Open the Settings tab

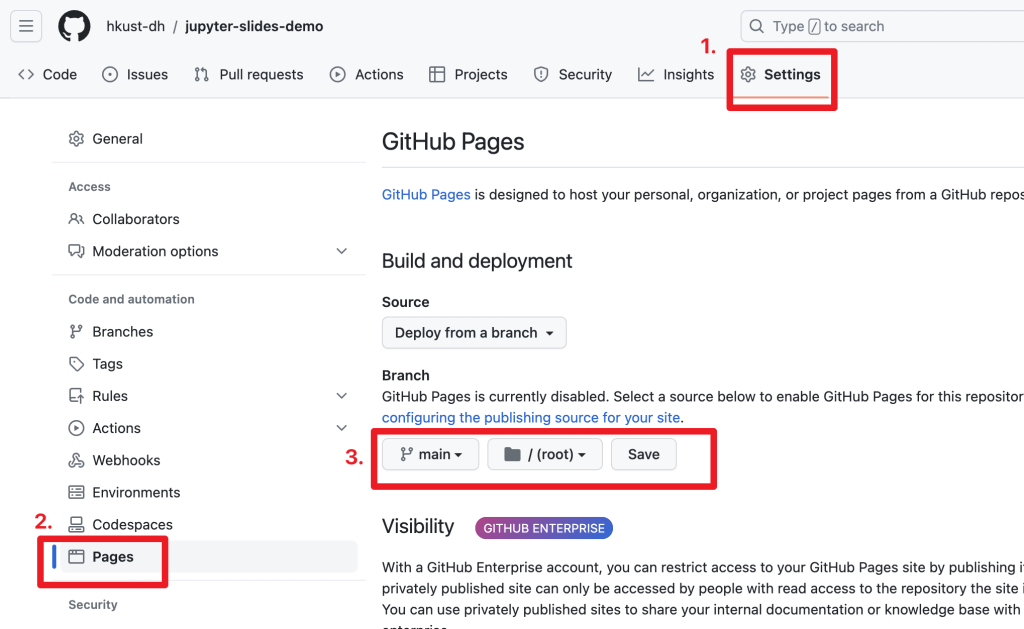point(780,74)
